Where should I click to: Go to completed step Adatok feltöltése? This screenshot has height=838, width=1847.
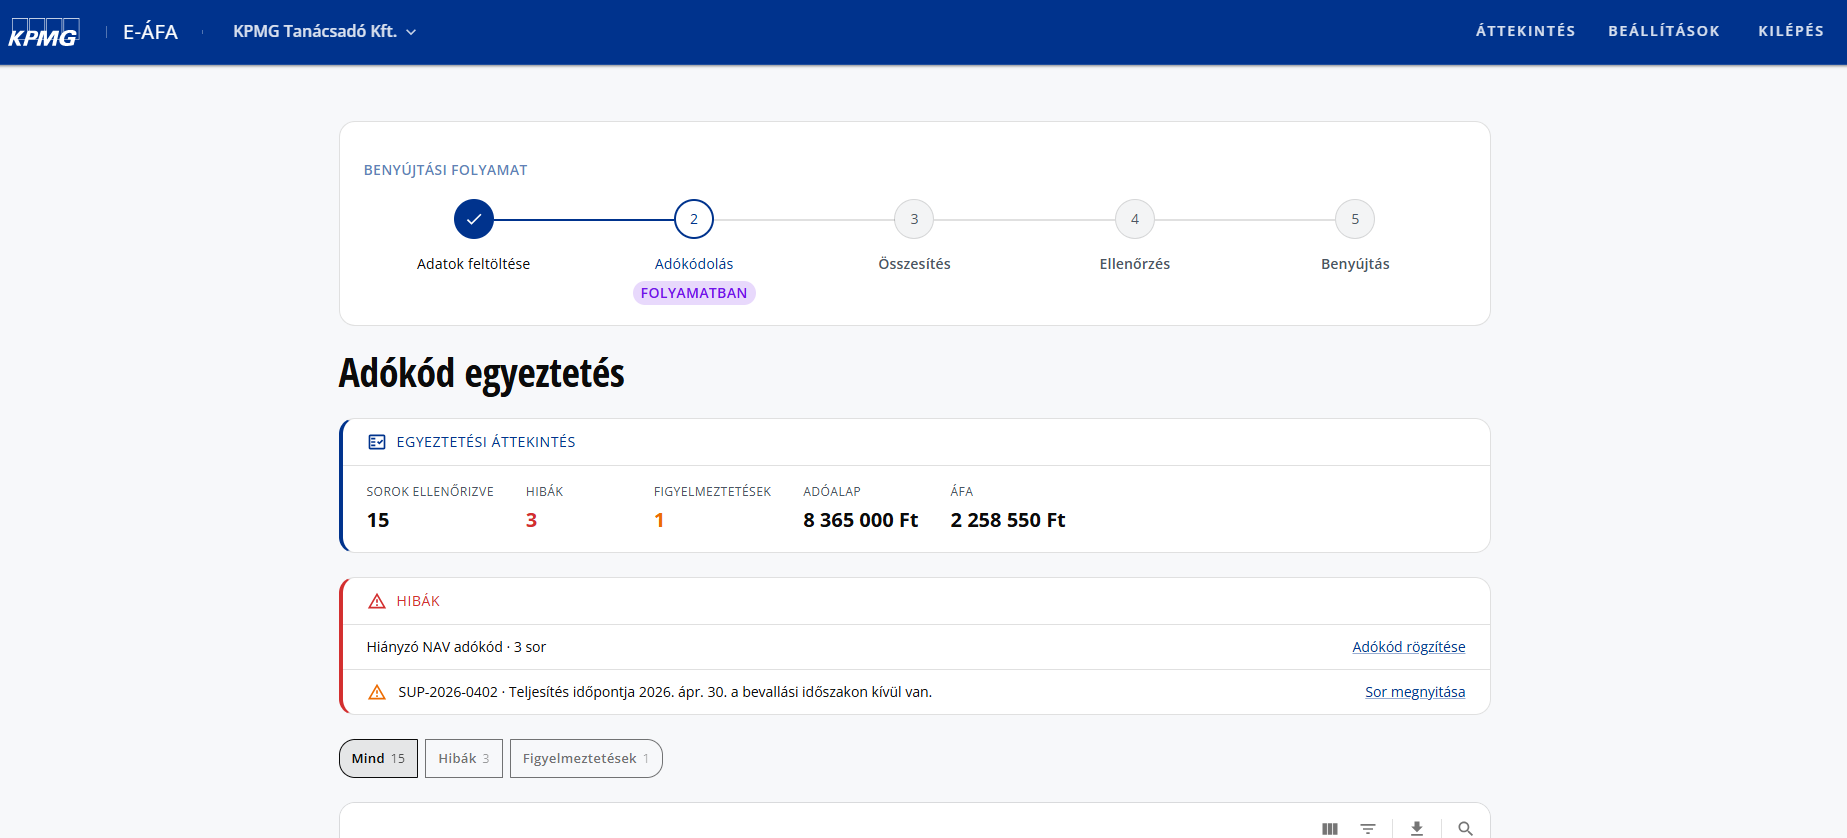[474, 219]
